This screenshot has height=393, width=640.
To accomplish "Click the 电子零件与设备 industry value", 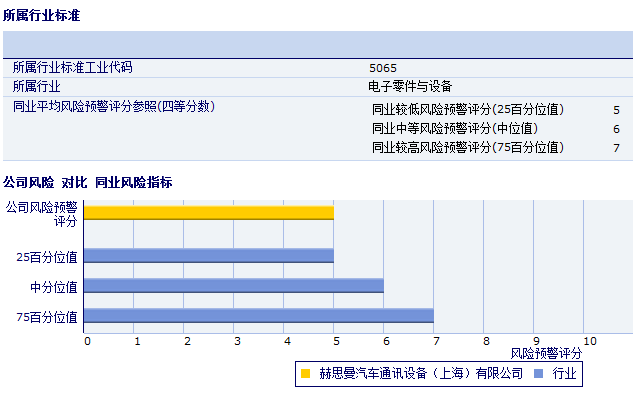I will point(410,87).
